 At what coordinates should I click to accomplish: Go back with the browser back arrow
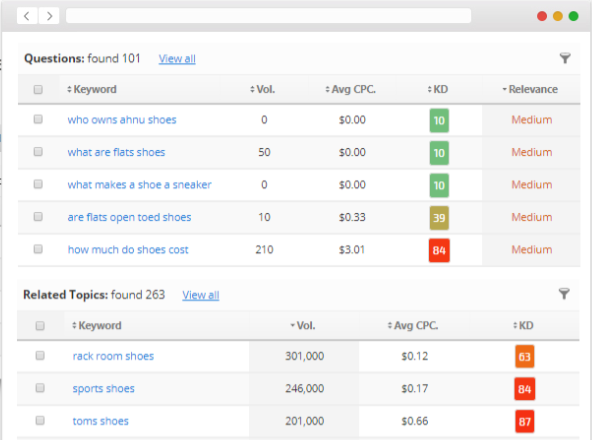[27, 16]
